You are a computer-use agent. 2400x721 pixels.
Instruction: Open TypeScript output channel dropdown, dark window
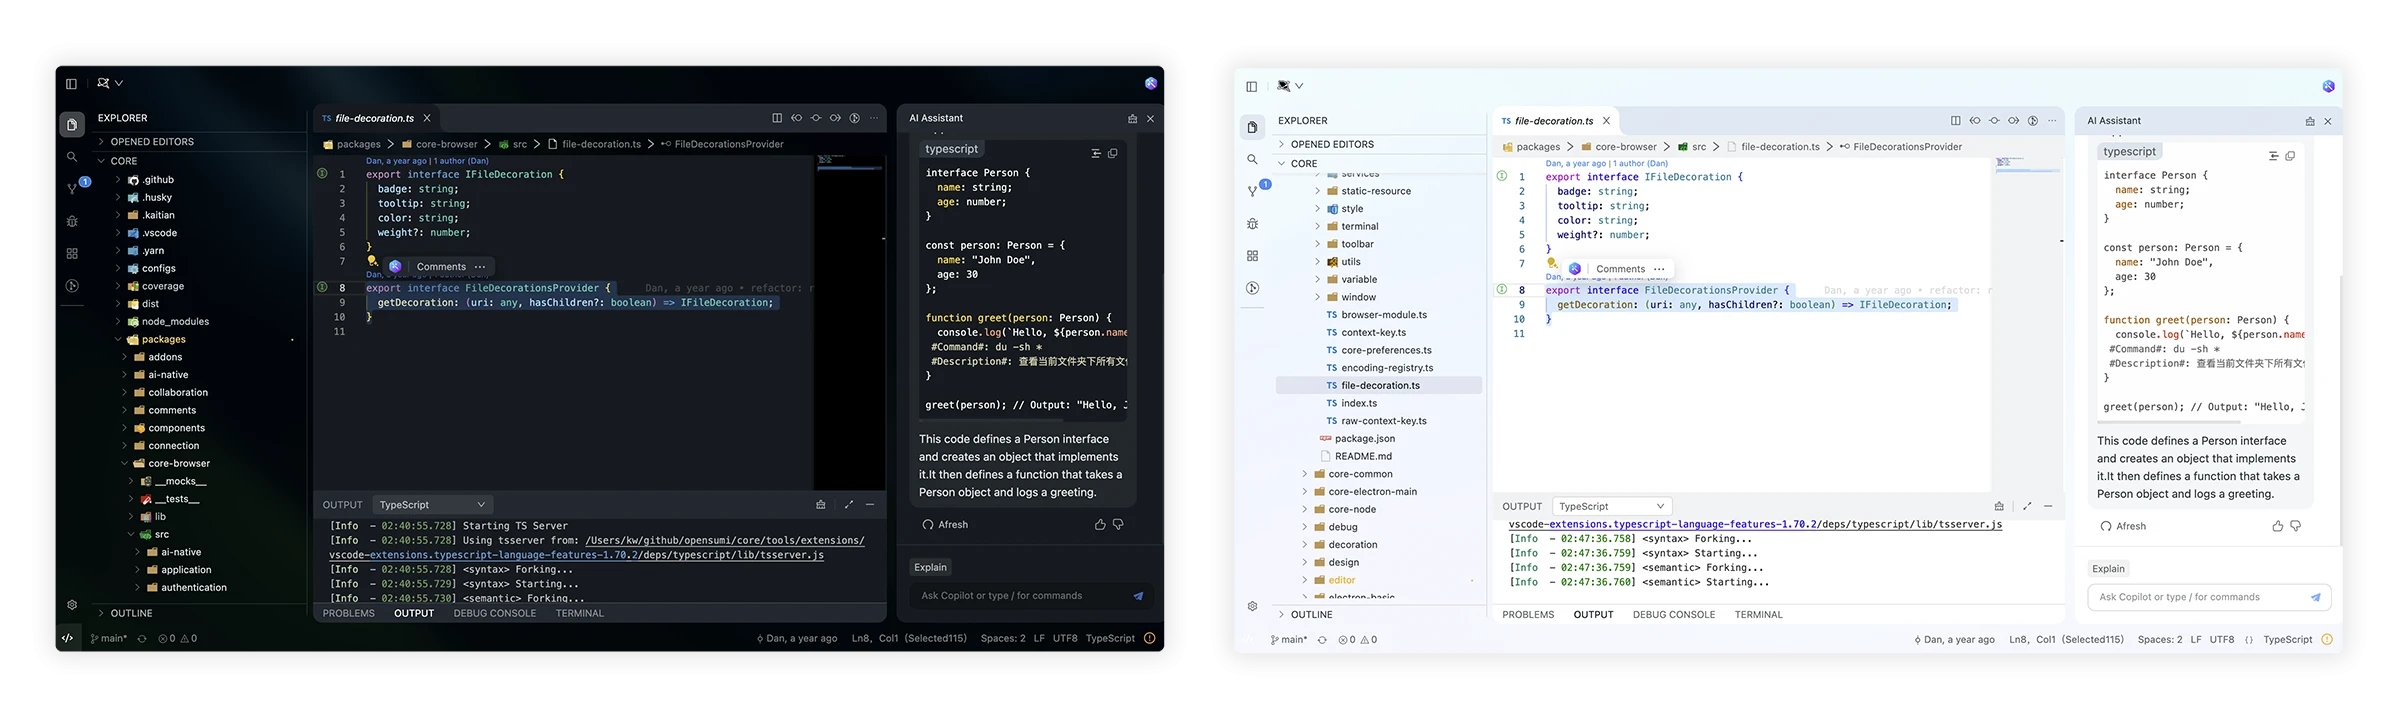[432, 505]
